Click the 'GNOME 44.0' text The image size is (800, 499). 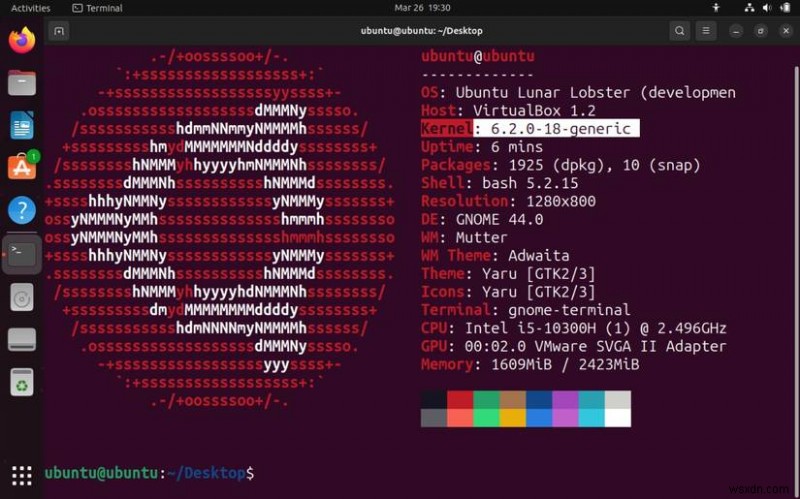point(499,219)
